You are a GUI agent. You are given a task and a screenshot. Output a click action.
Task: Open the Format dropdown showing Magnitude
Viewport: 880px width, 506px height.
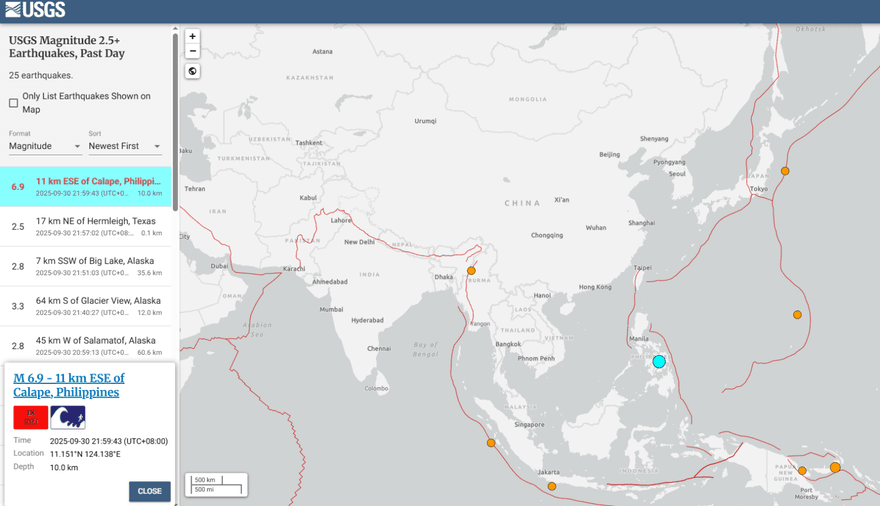pos(45,146)
